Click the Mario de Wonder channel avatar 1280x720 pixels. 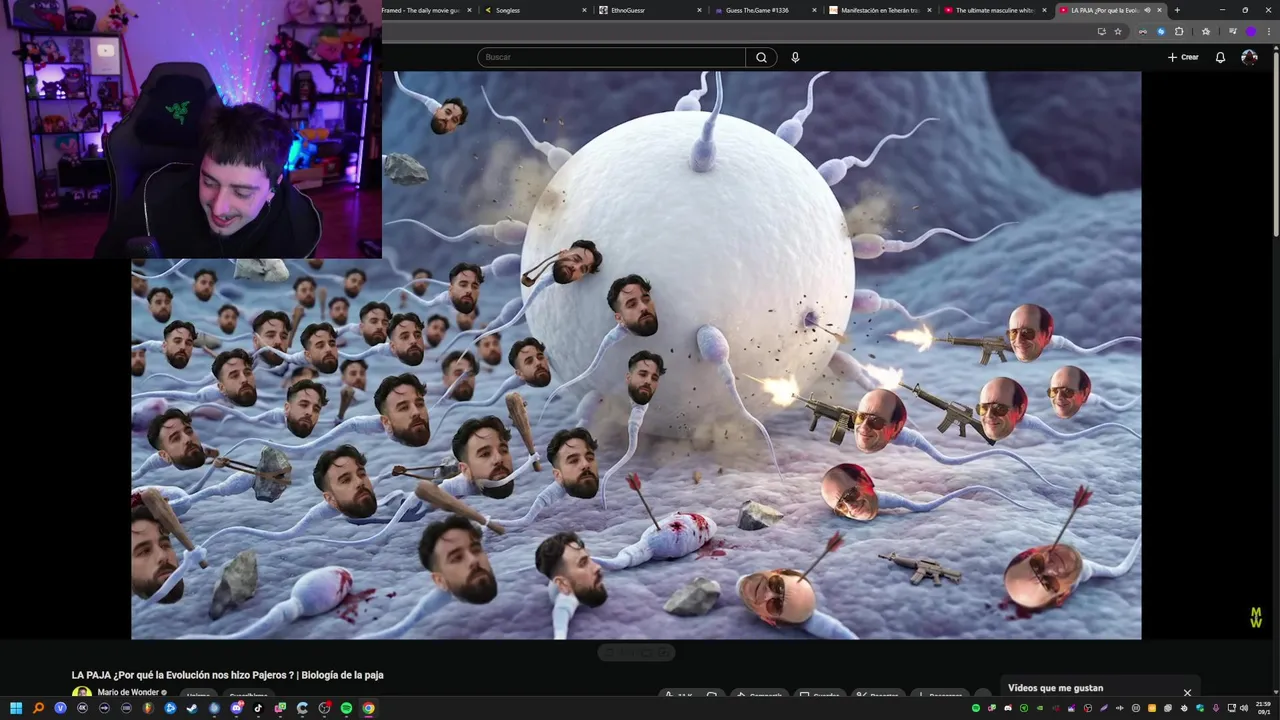click(x=81, y=693)
